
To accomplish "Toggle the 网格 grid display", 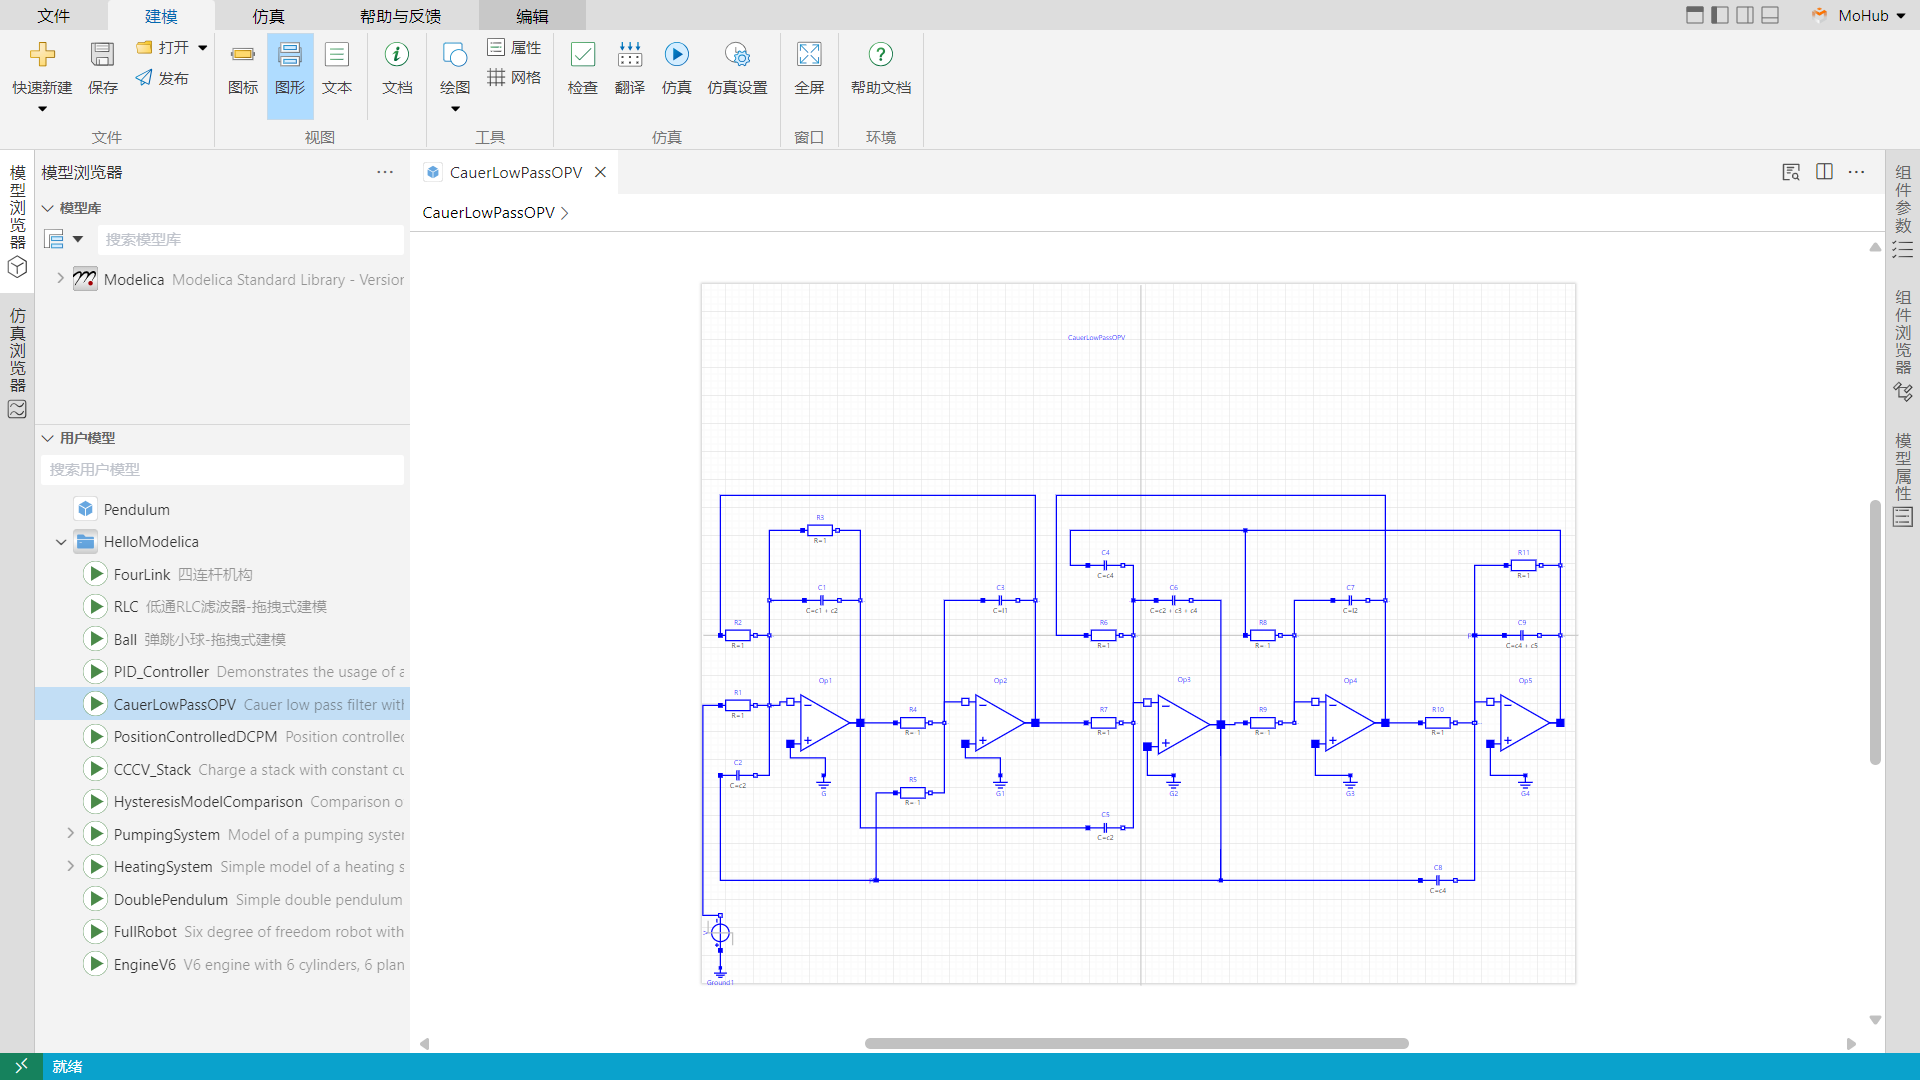I will point(514,77).
